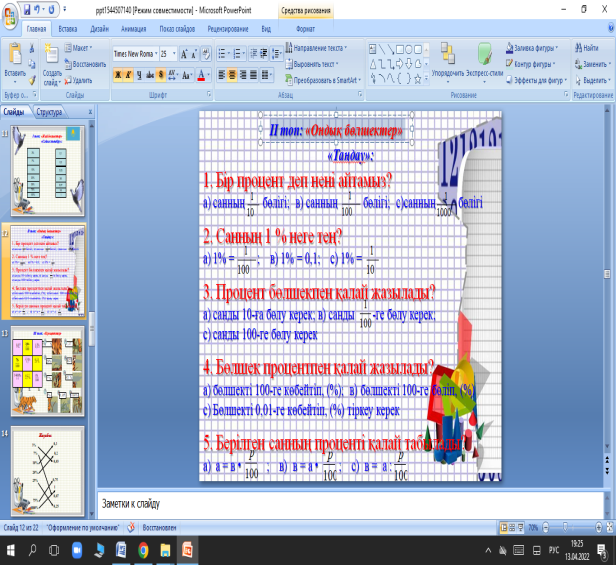
Task: Click the Заменить button
Action: 593,64
